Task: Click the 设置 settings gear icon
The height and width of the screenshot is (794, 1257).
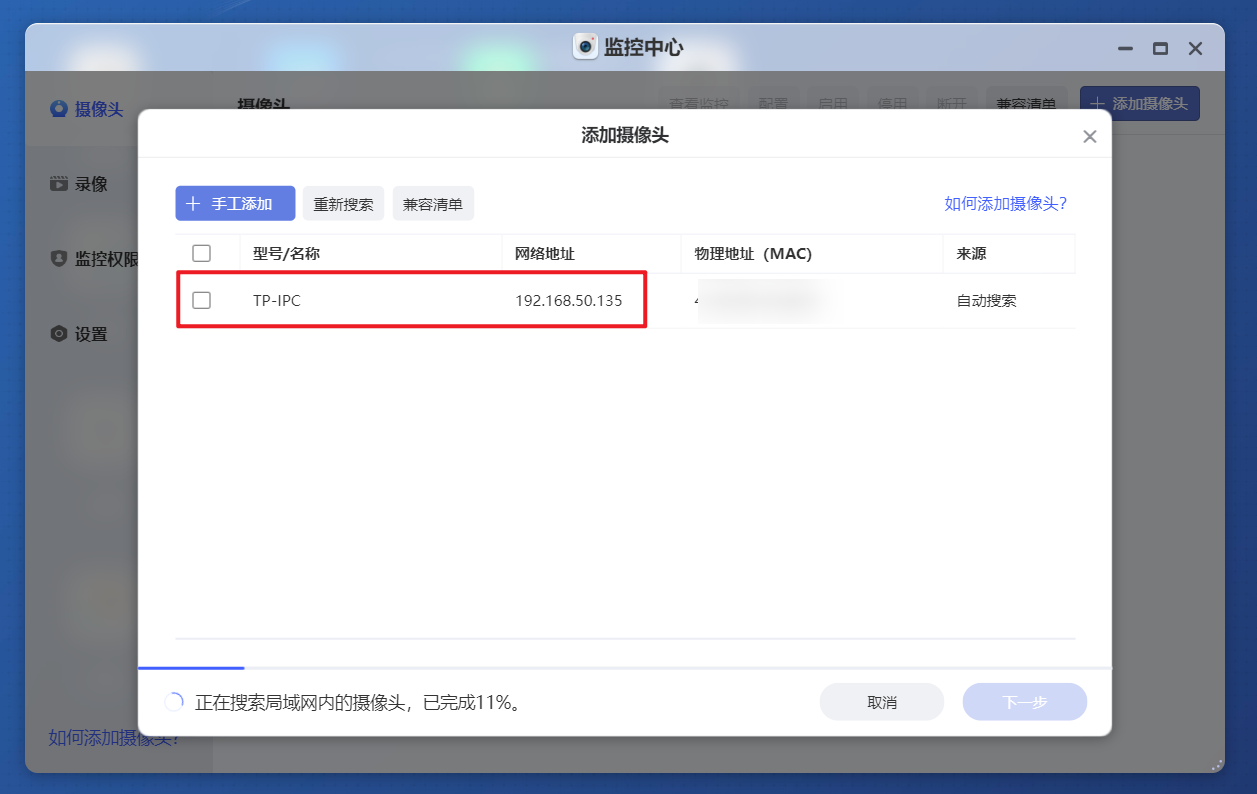Action: [58, 333]
